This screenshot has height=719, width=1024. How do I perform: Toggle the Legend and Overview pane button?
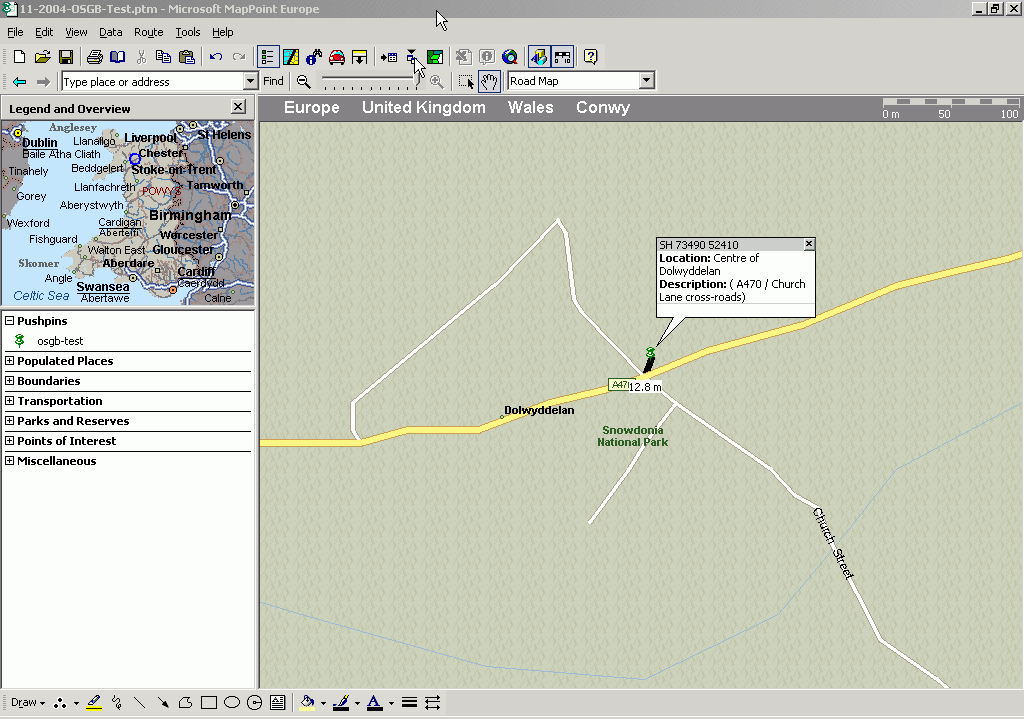(267, 57)
